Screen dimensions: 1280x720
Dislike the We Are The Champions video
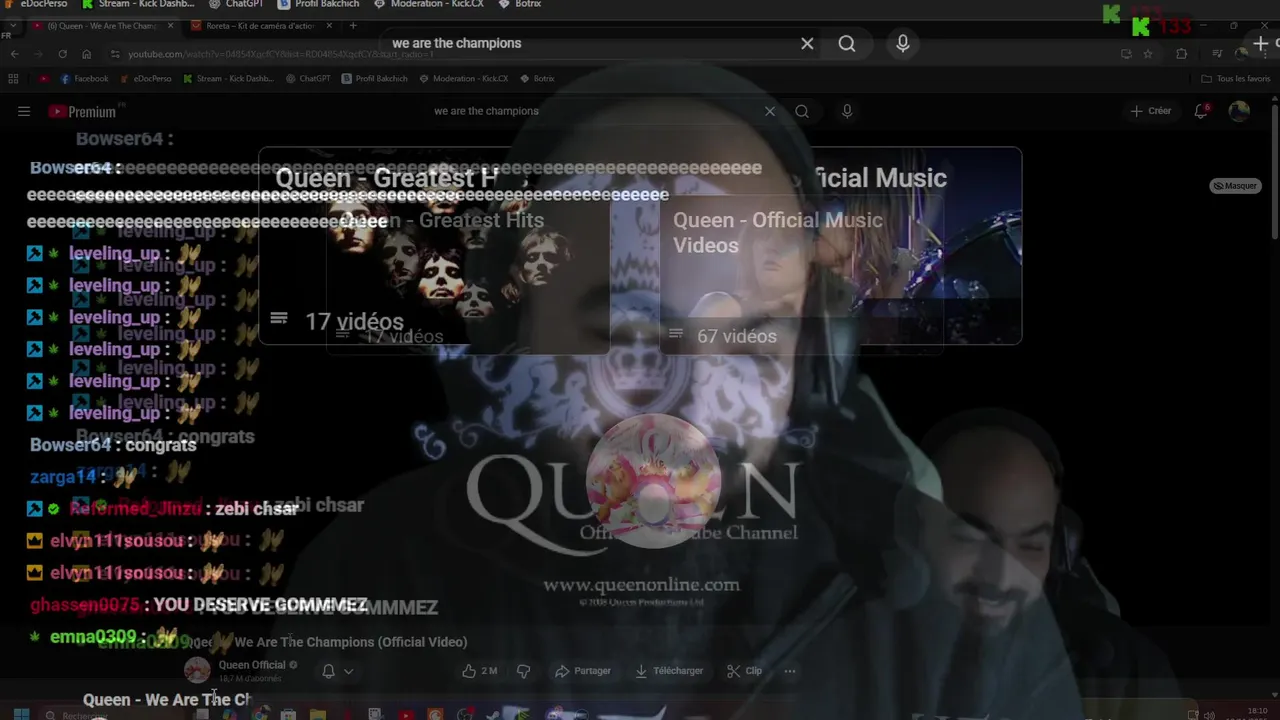coord(523,671)
